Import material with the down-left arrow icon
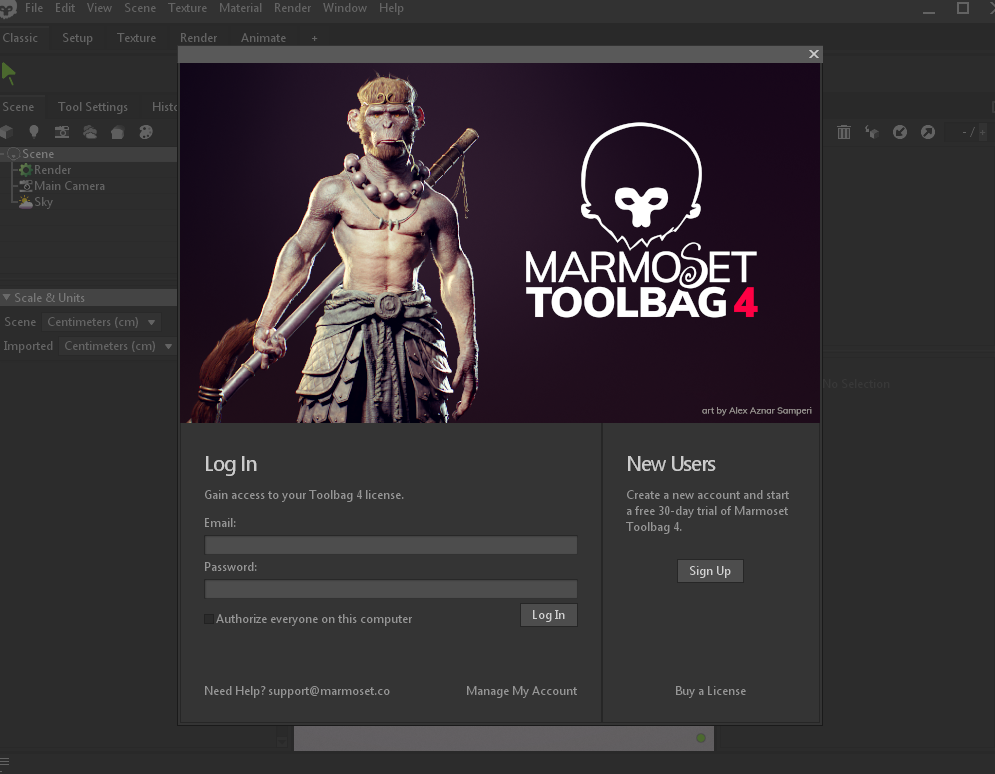 (x=900, y=132)
